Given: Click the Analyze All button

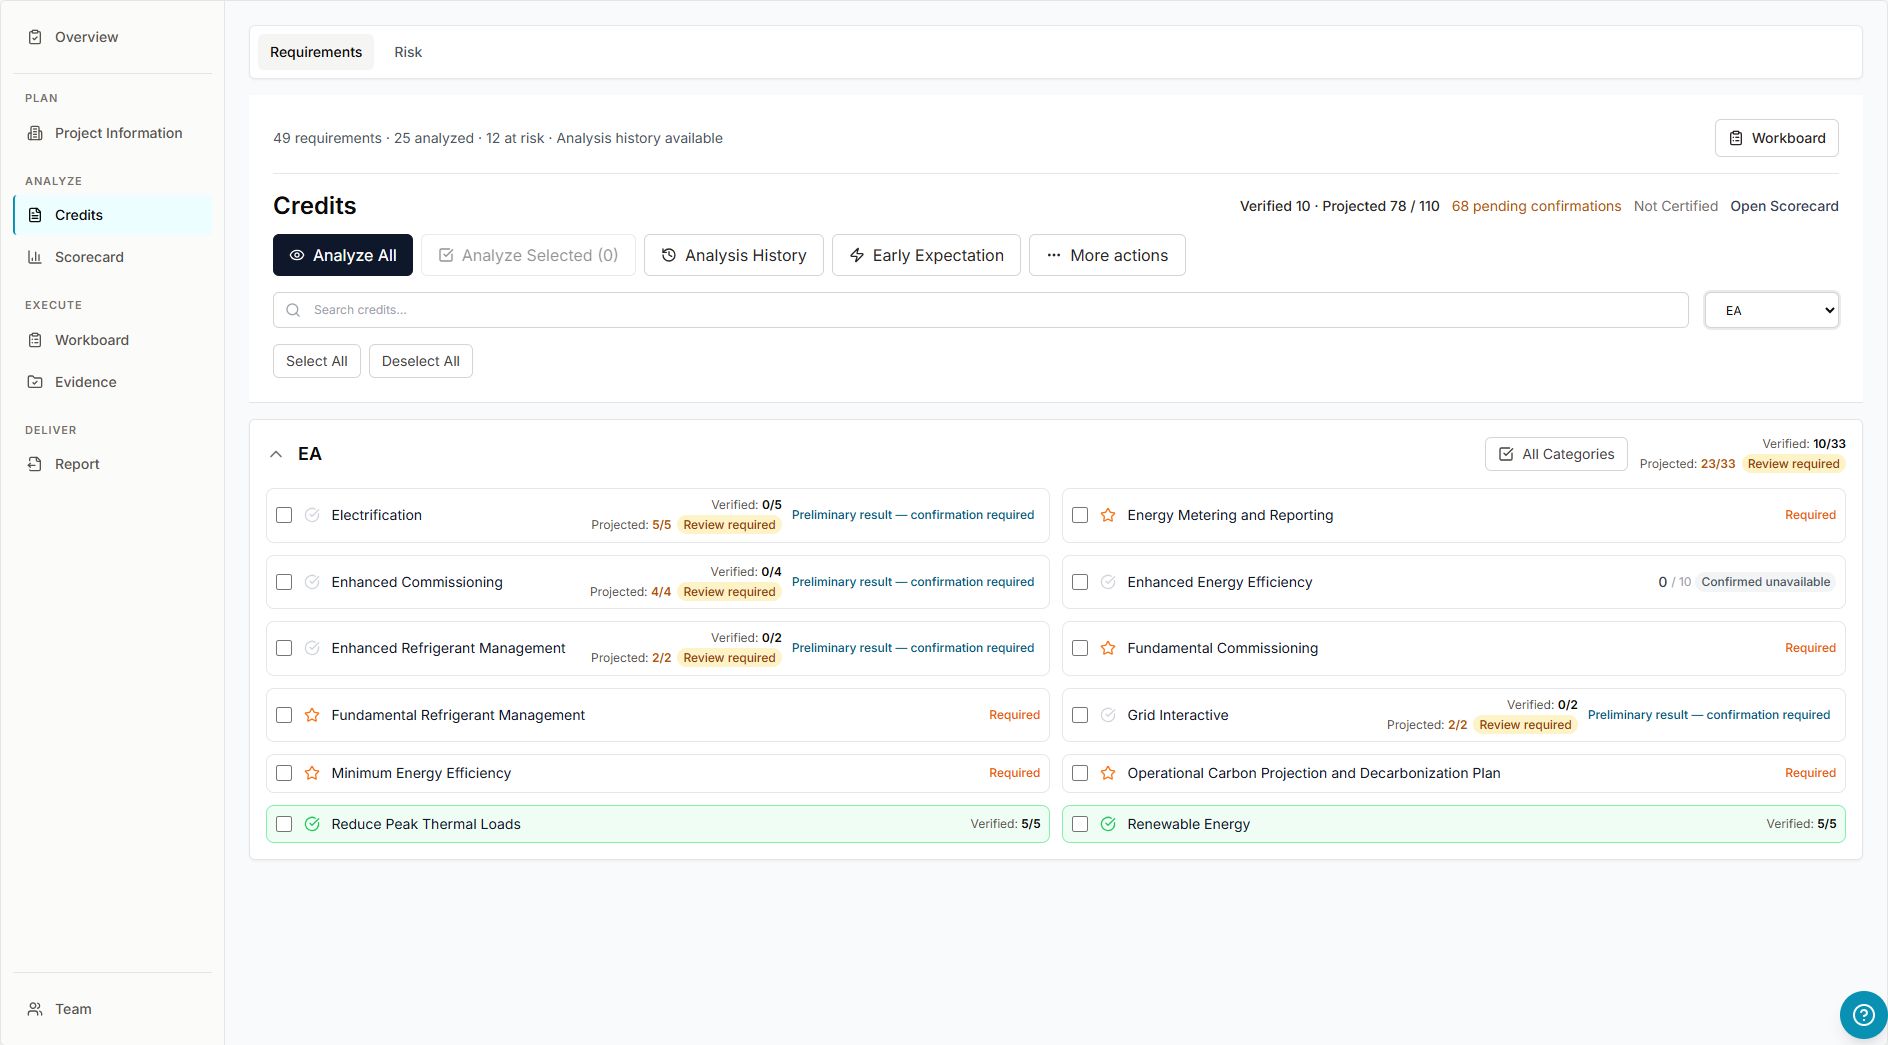Looking at the screenshot, I should click(343, 255).
